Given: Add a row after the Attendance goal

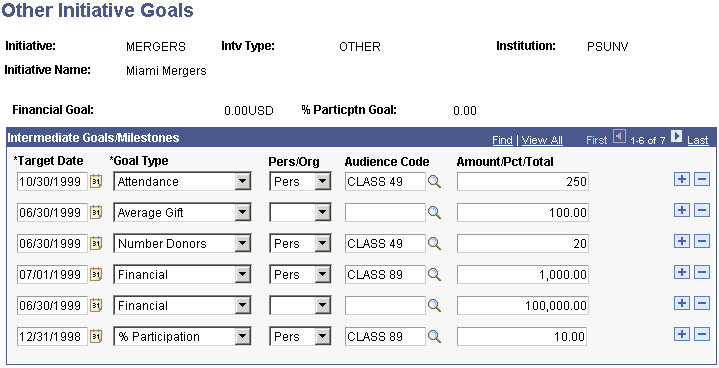Looking at the screenshot, I should (x=682, y=180).
